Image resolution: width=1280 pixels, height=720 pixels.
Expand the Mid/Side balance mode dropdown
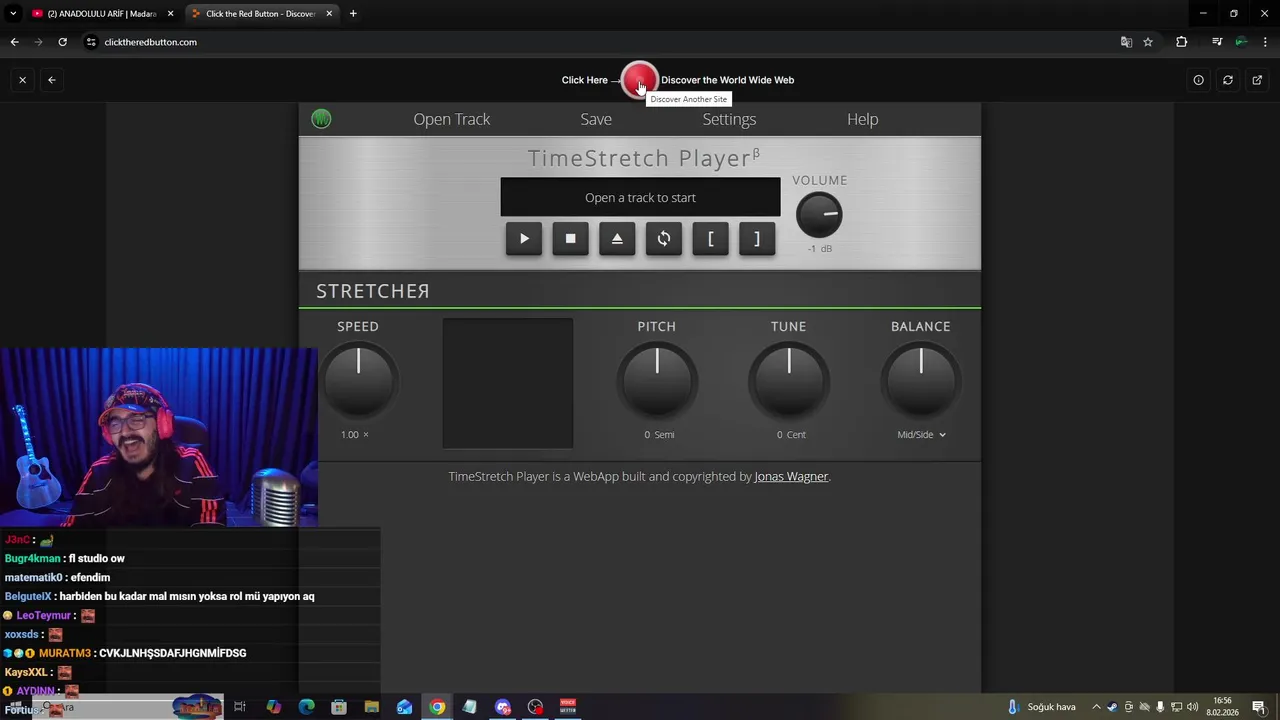pos(921,435)
